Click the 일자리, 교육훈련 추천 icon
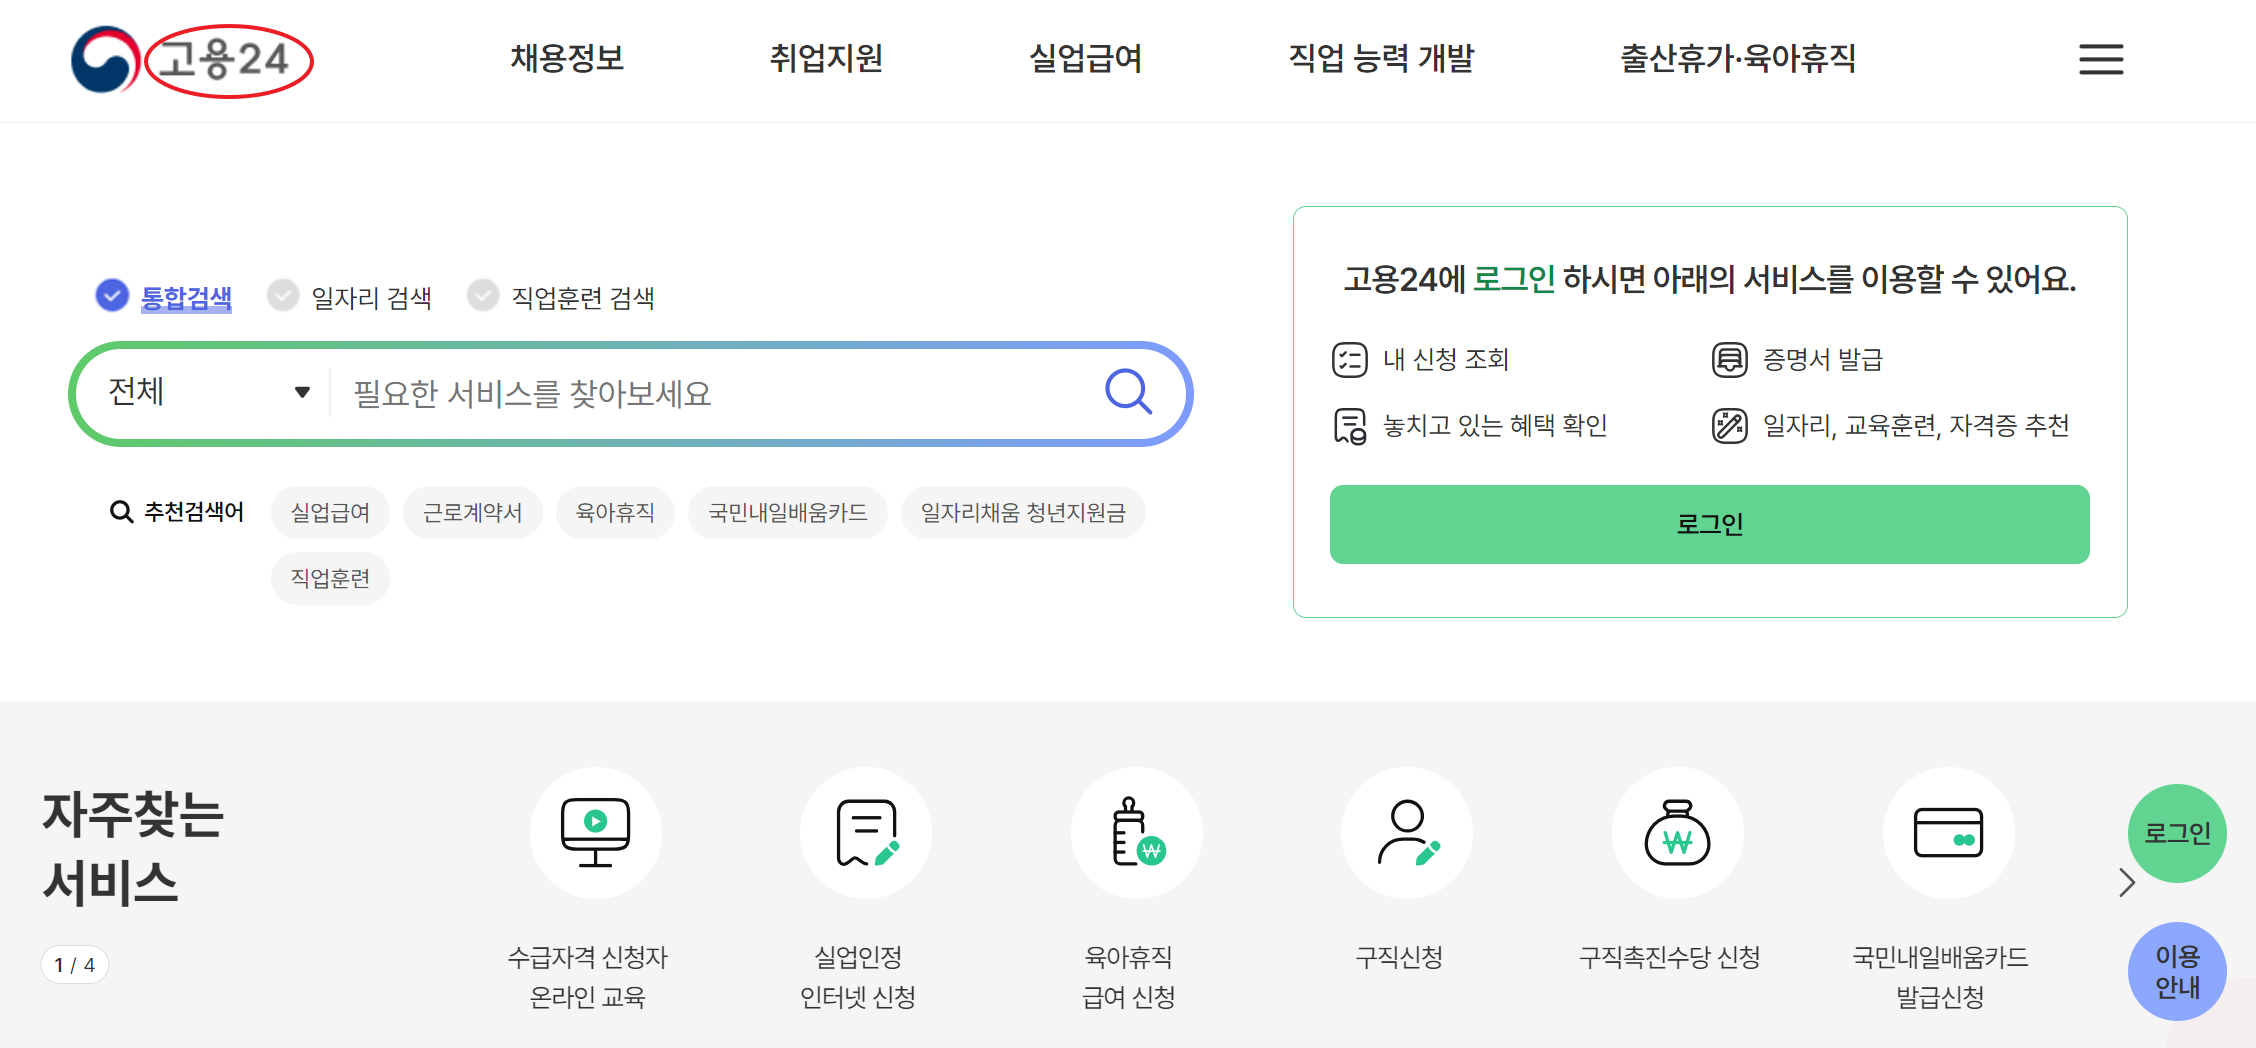Viewport: 2256px width, 1048px height. pyautogui.click(x=1729, y=426)
